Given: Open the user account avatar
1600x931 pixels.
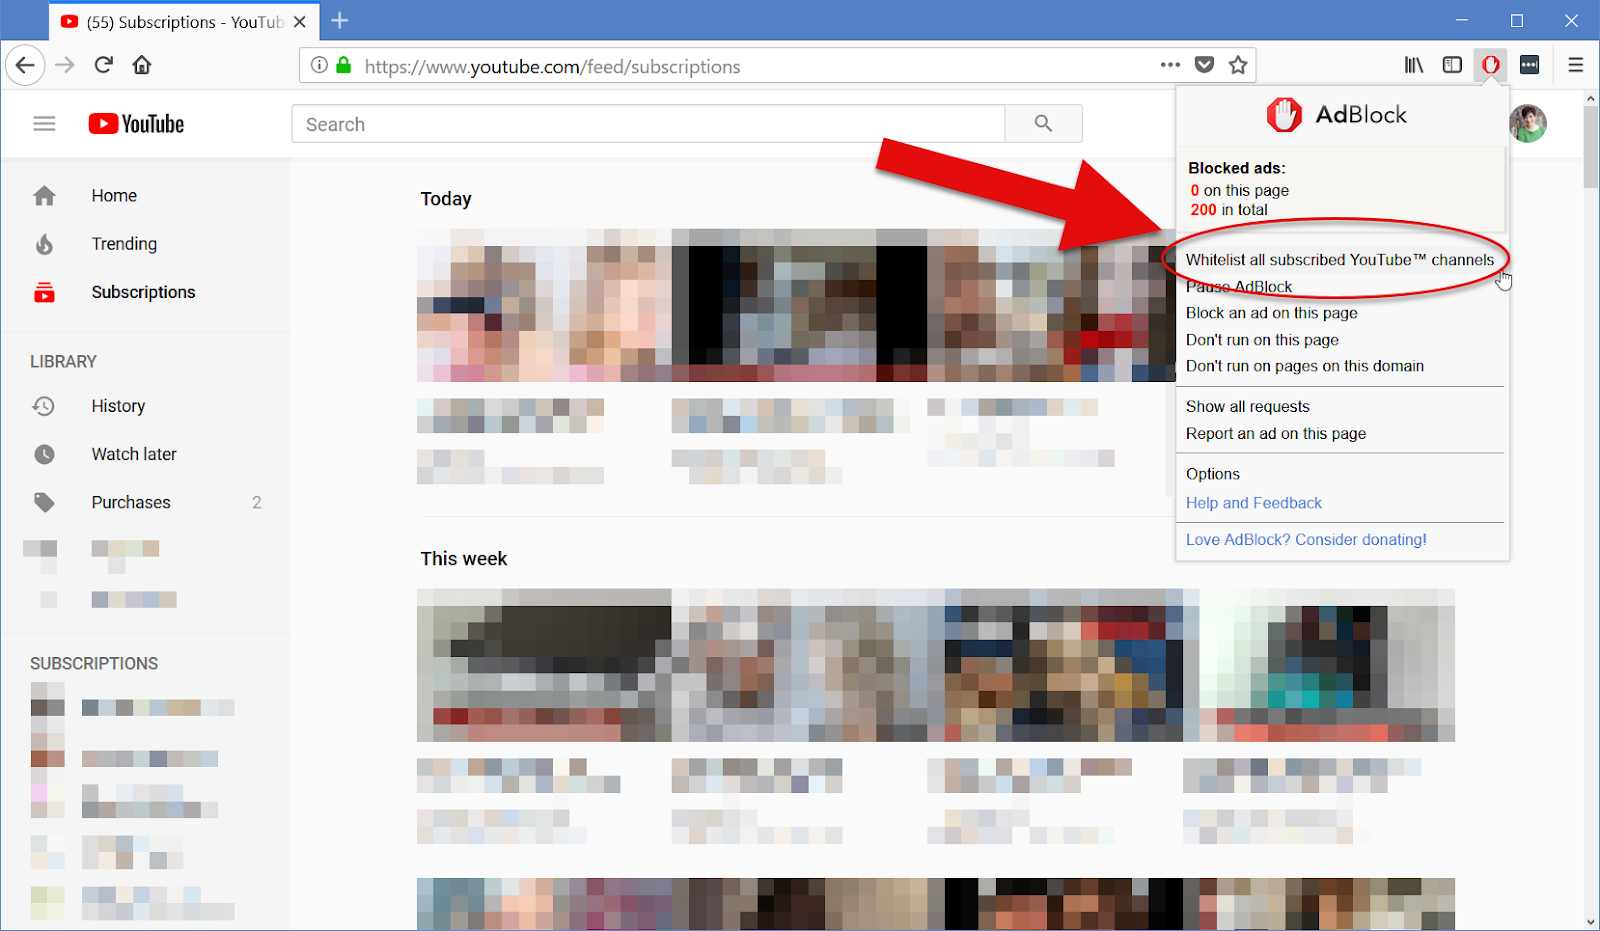Looking at the screenshot, I should [x=1528, y=124].
